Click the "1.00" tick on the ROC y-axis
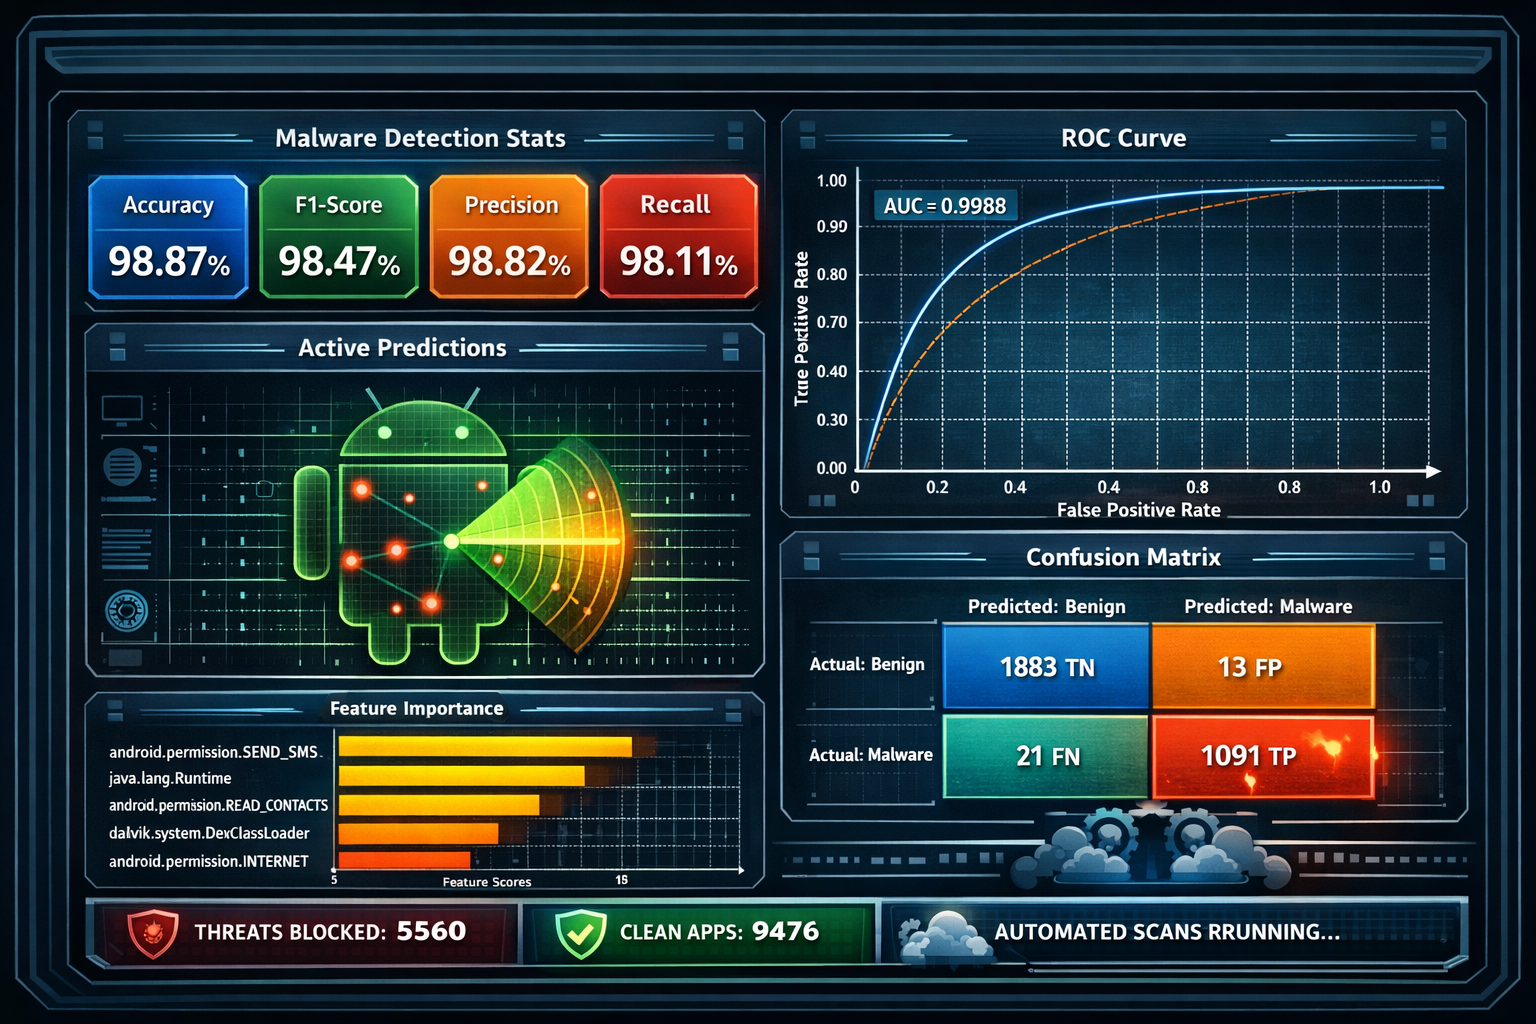 tap(832, 181)
